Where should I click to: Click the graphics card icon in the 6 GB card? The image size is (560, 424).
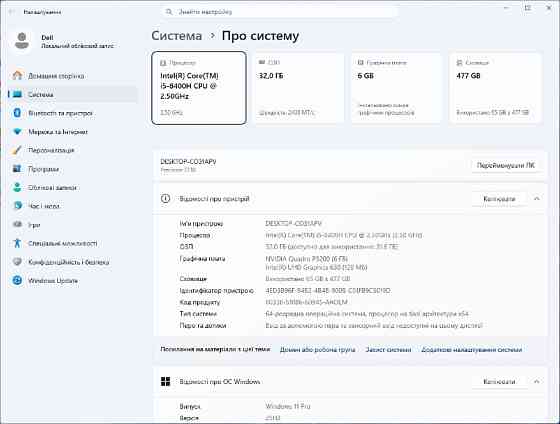[361, 63]
